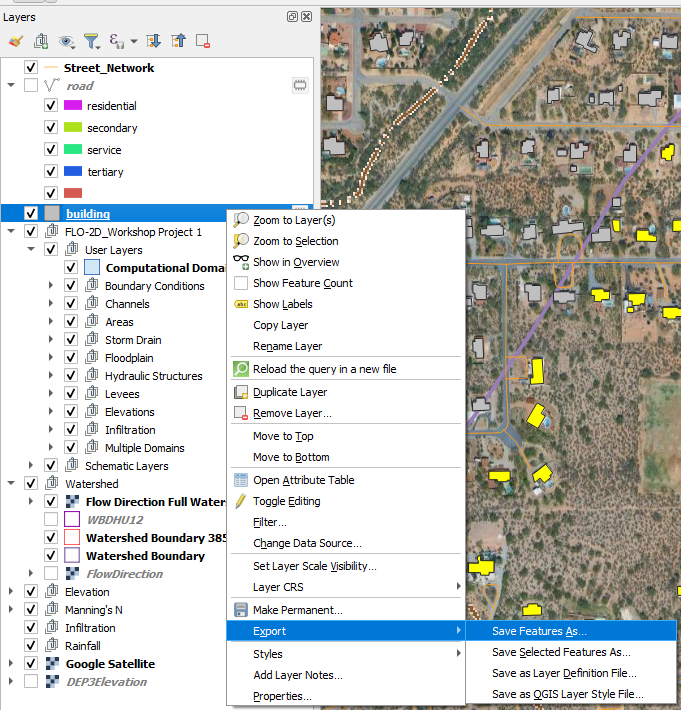Click the Add Group icon
The image size is (681, 710).
41,41
